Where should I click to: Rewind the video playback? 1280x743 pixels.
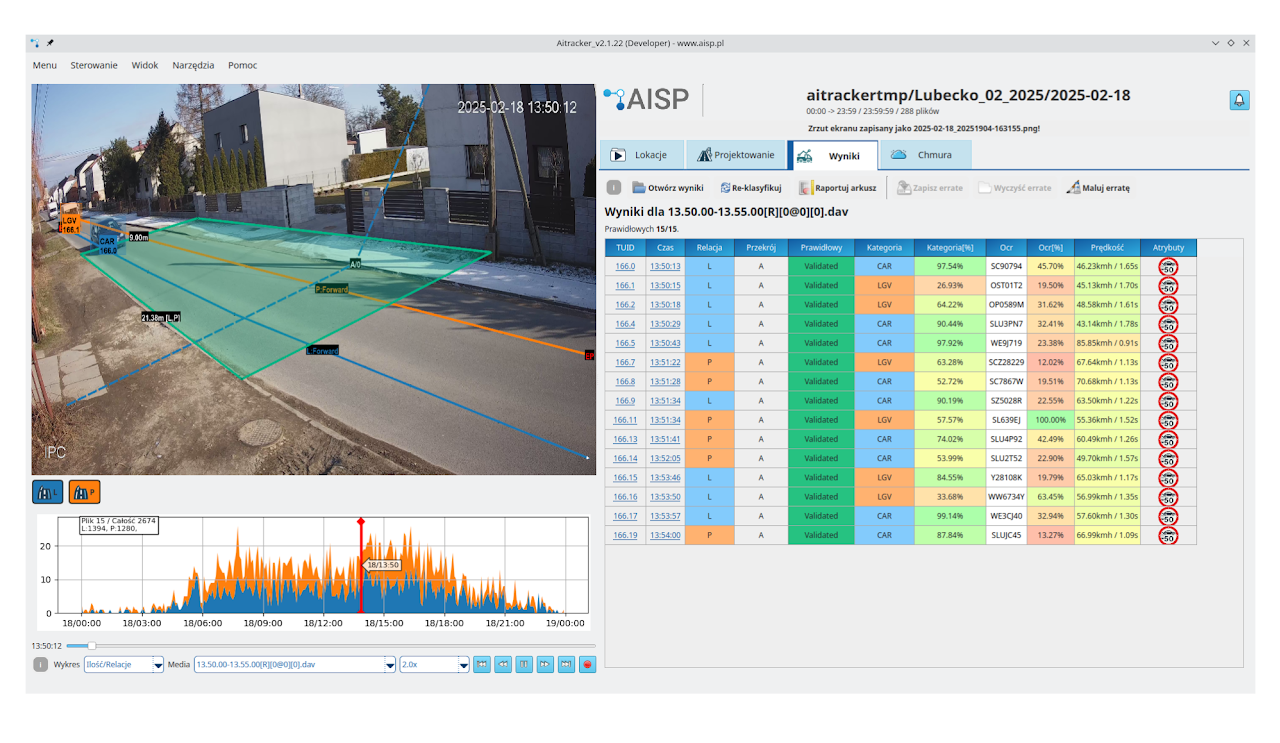pyautogui.click(x=503, y=664)
